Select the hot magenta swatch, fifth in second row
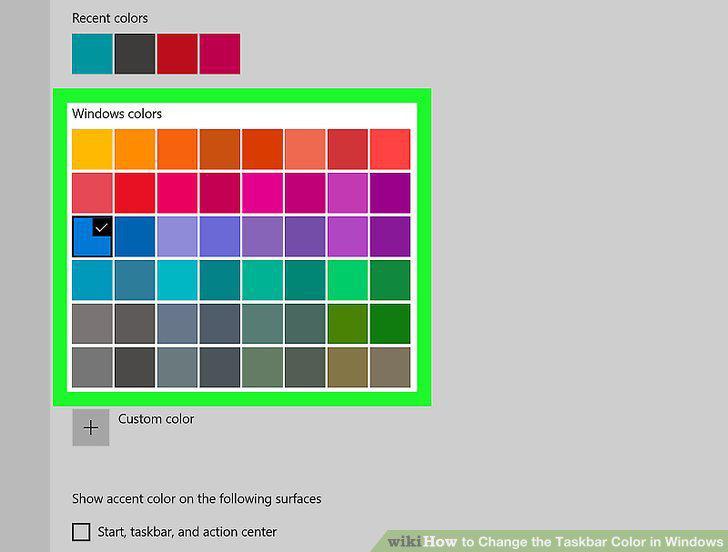The image size is (728, 552). (262, 193)
